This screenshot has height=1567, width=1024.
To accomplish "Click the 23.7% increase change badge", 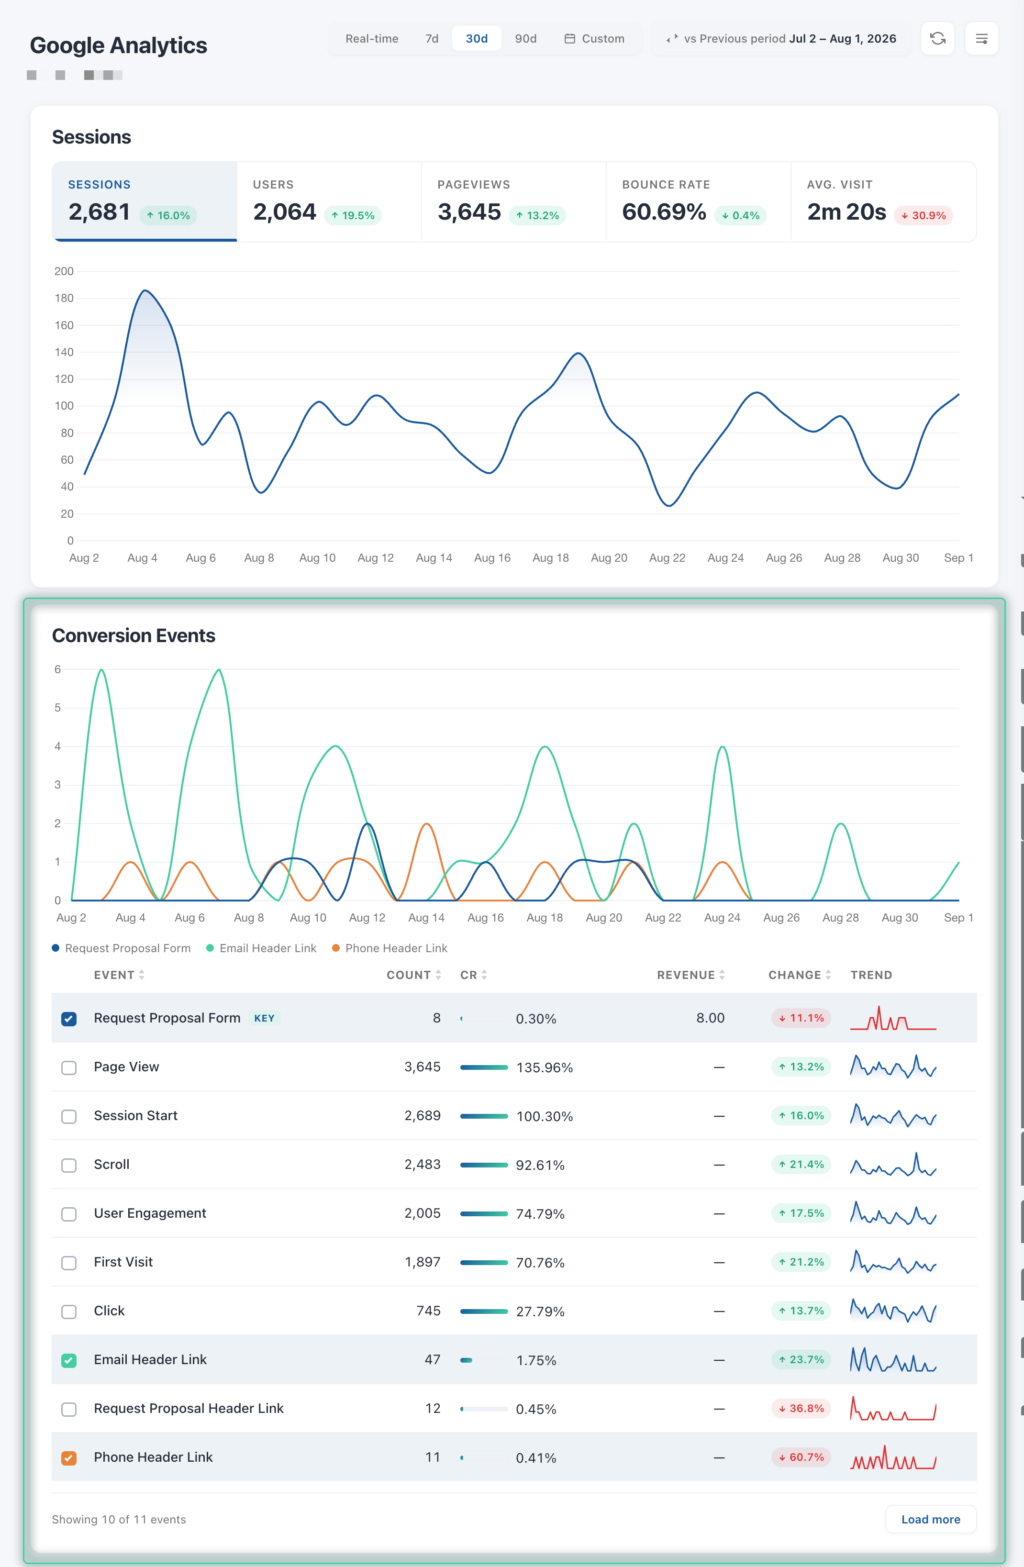I will click(x=801, y=1359).
